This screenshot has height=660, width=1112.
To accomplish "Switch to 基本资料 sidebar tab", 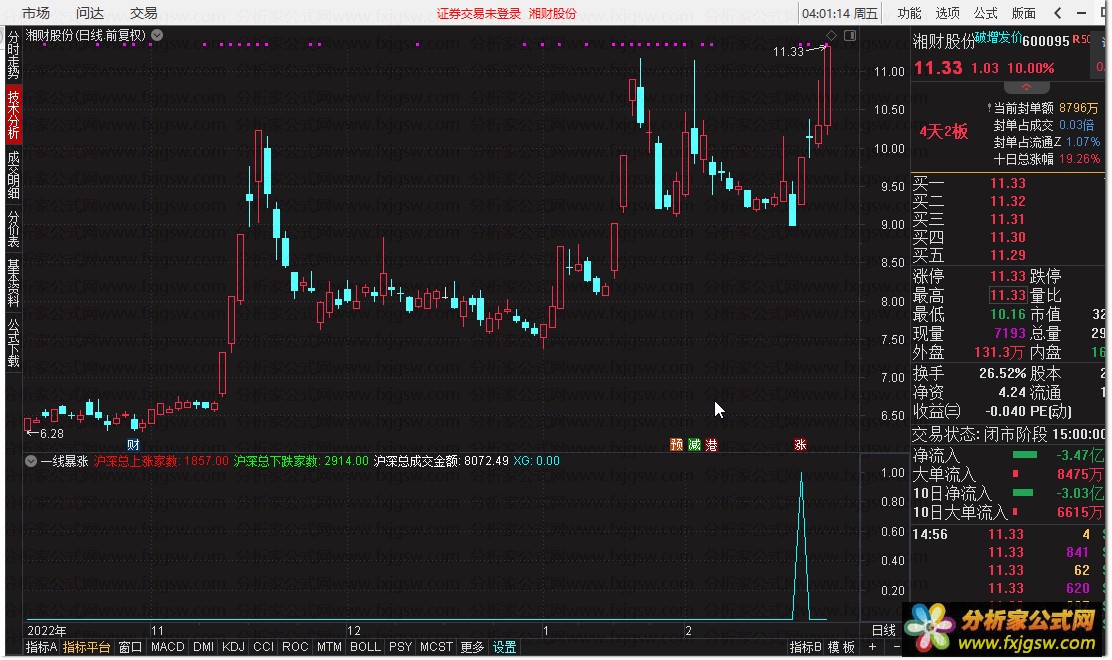I will [13, 283].
